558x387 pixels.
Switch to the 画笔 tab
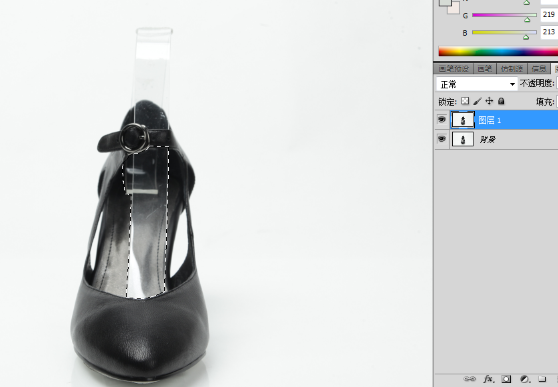pos(484,69)
